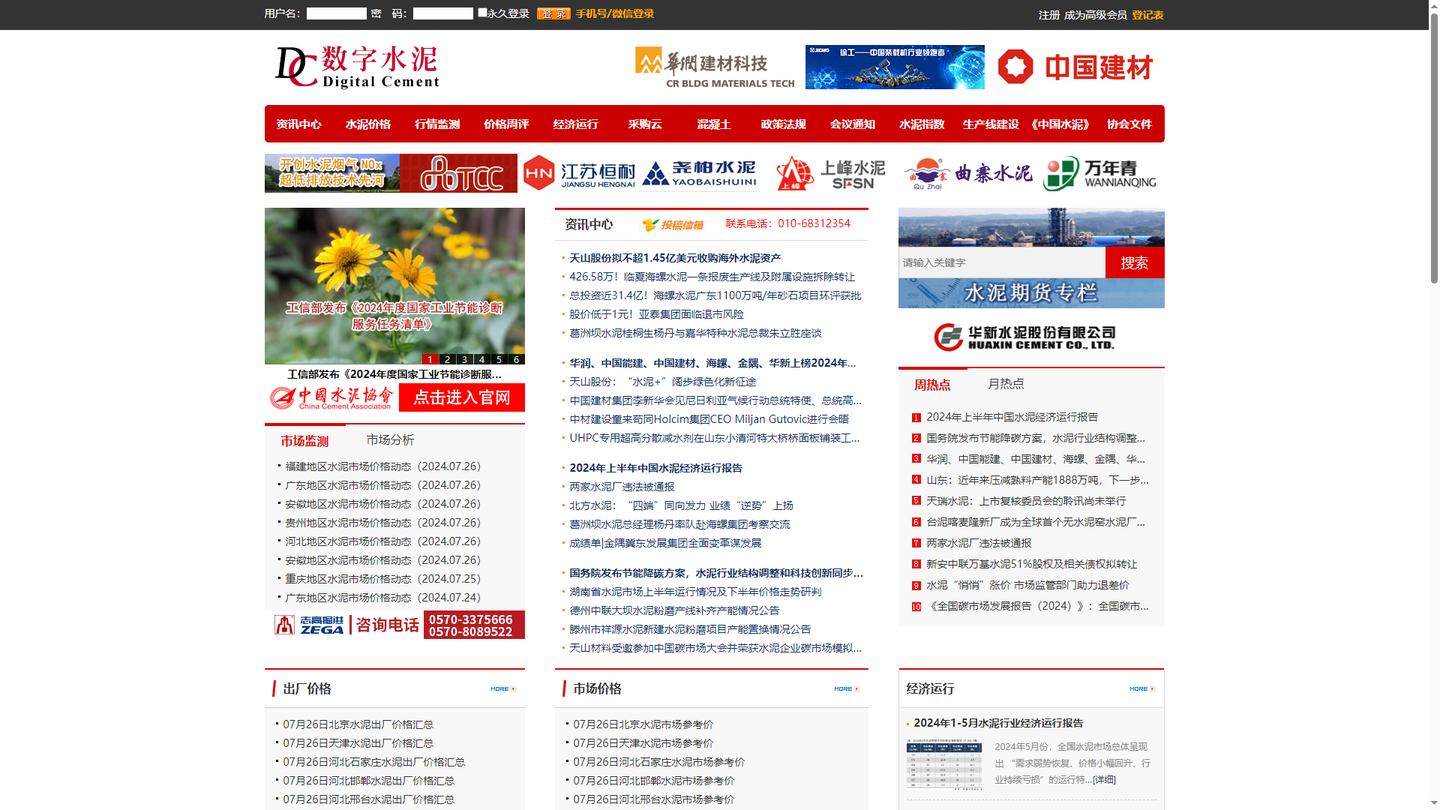
Task: Open the 徐工 XCMG blue banner ad
Action: point(895,67)
